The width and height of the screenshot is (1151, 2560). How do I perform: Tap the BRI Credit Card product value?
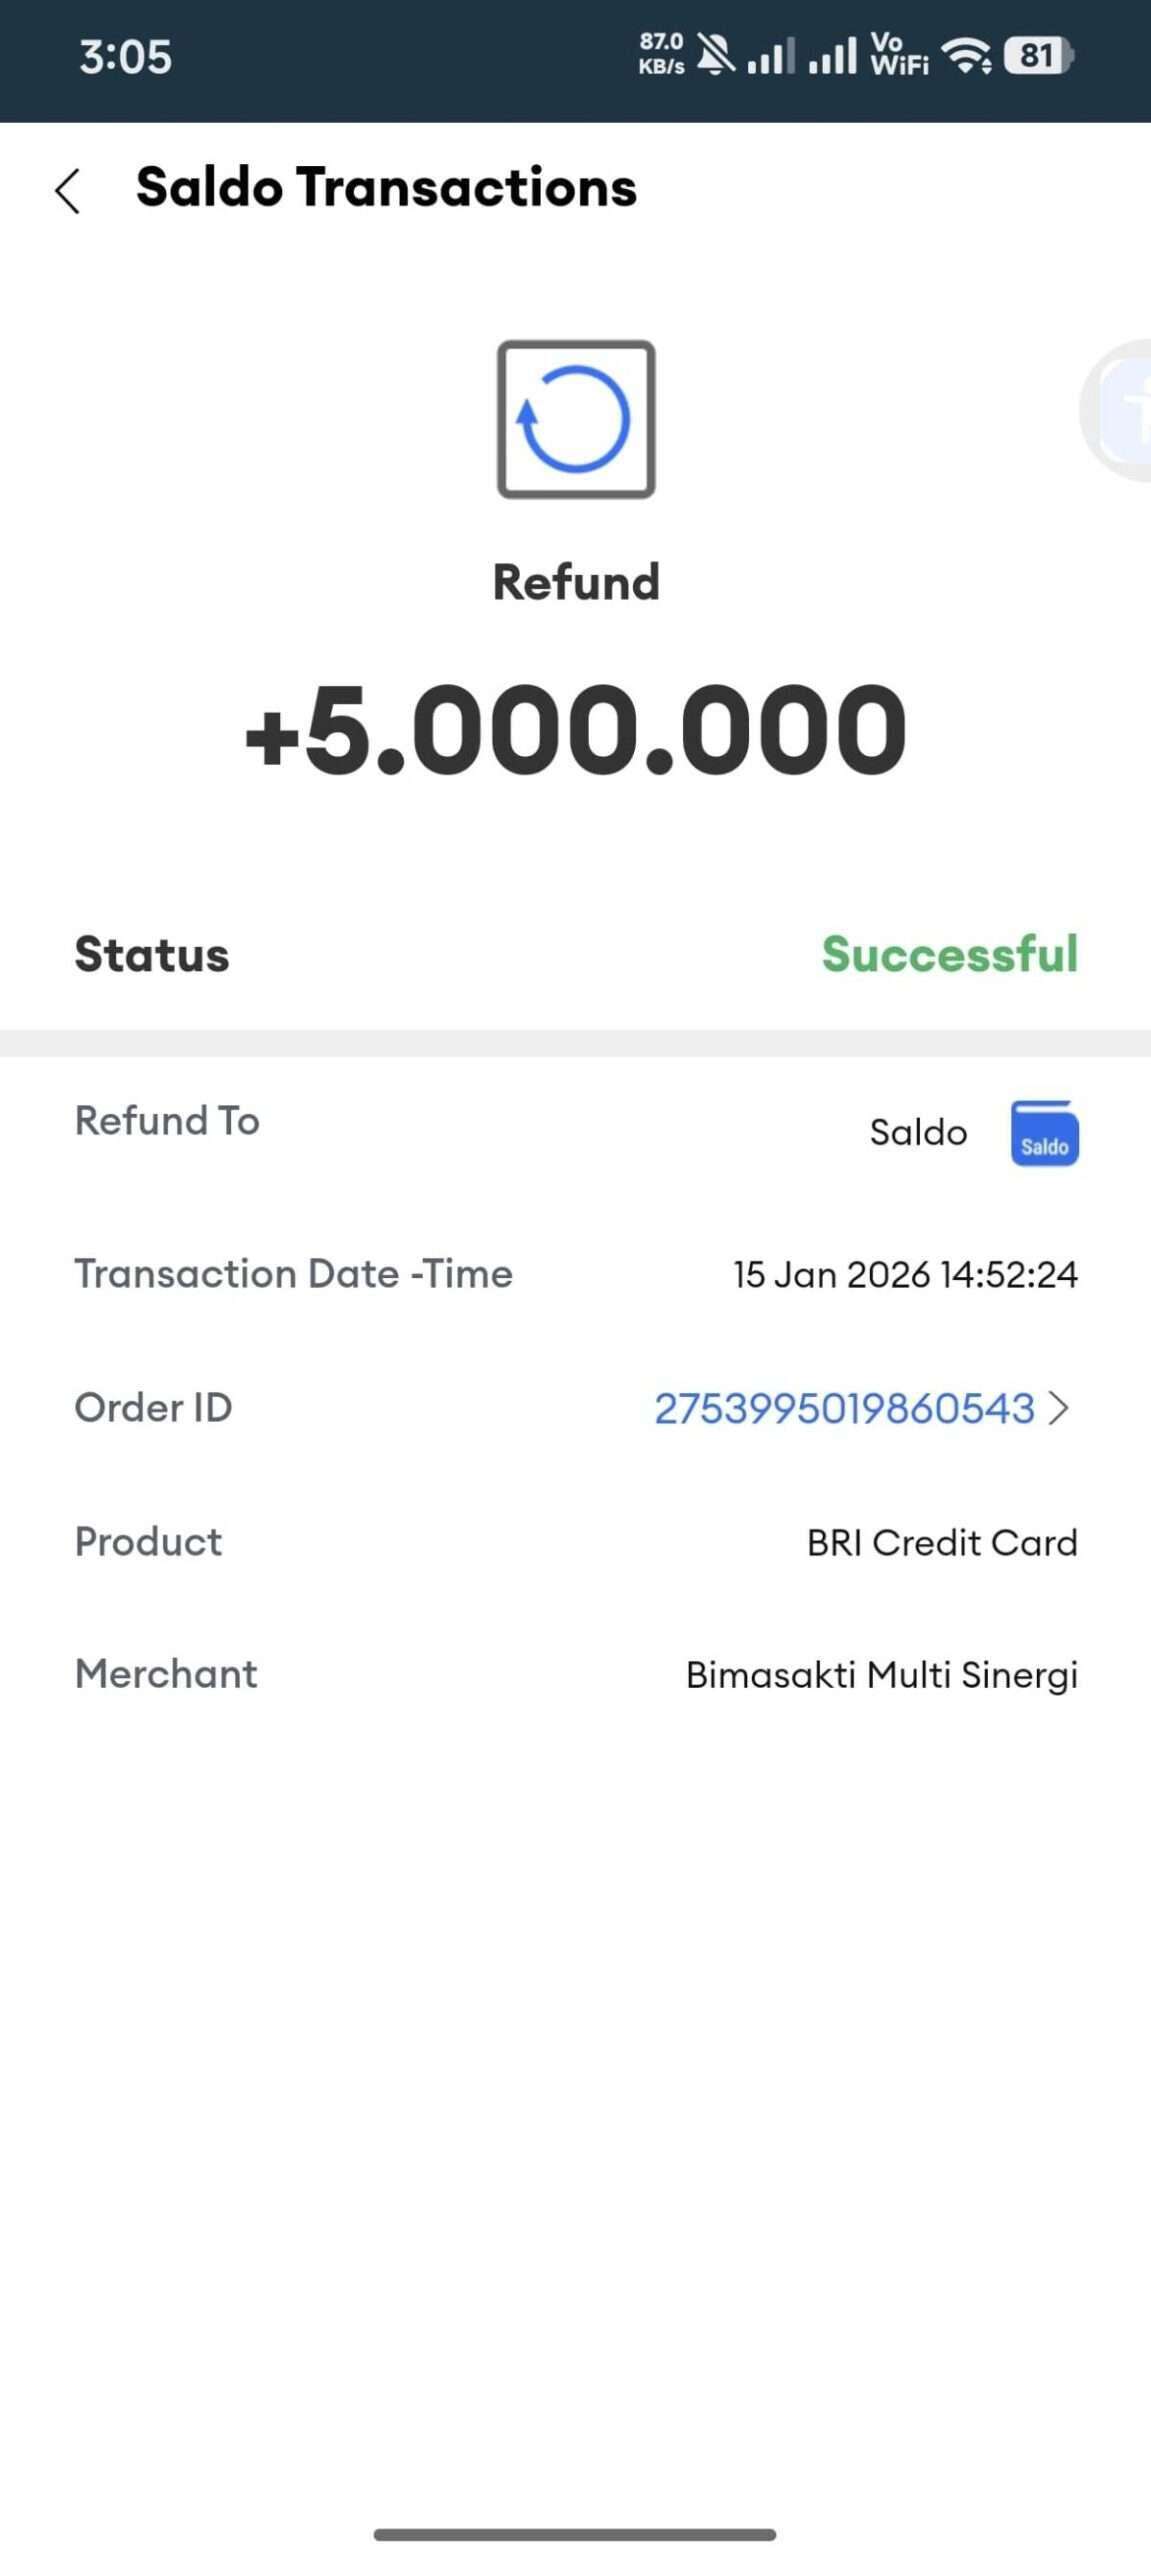(941, 1542)
